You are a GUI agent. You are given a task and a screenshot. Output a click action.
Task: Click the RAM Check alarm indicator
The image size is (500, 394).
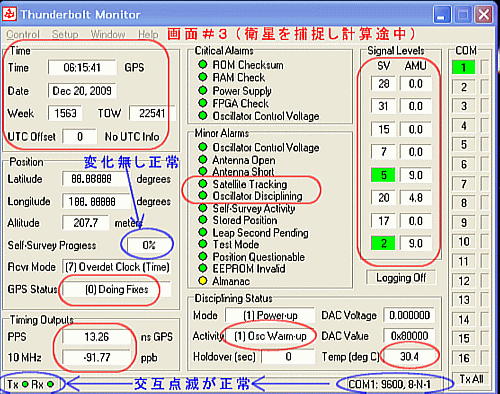(x=202, y=77)
